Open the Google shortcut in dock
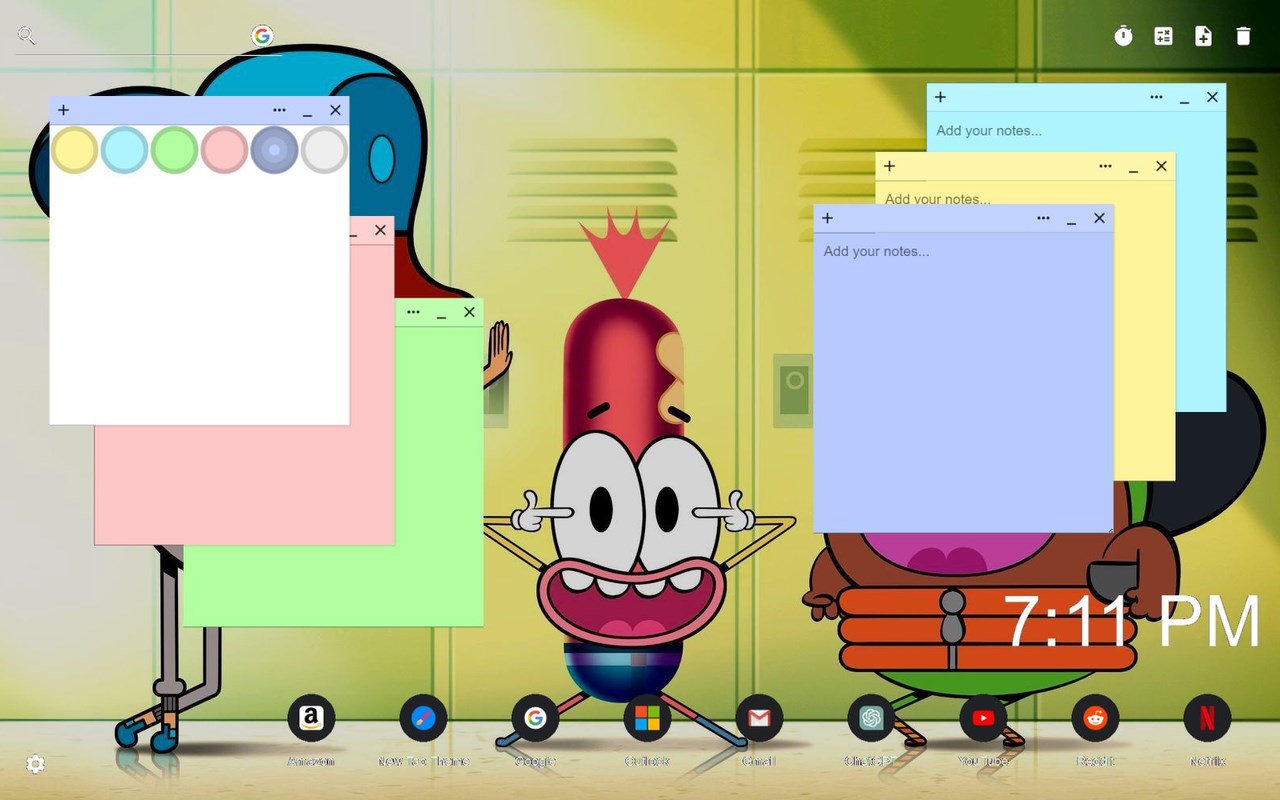The image size is (1280, 800). click(x=535, y=718)
